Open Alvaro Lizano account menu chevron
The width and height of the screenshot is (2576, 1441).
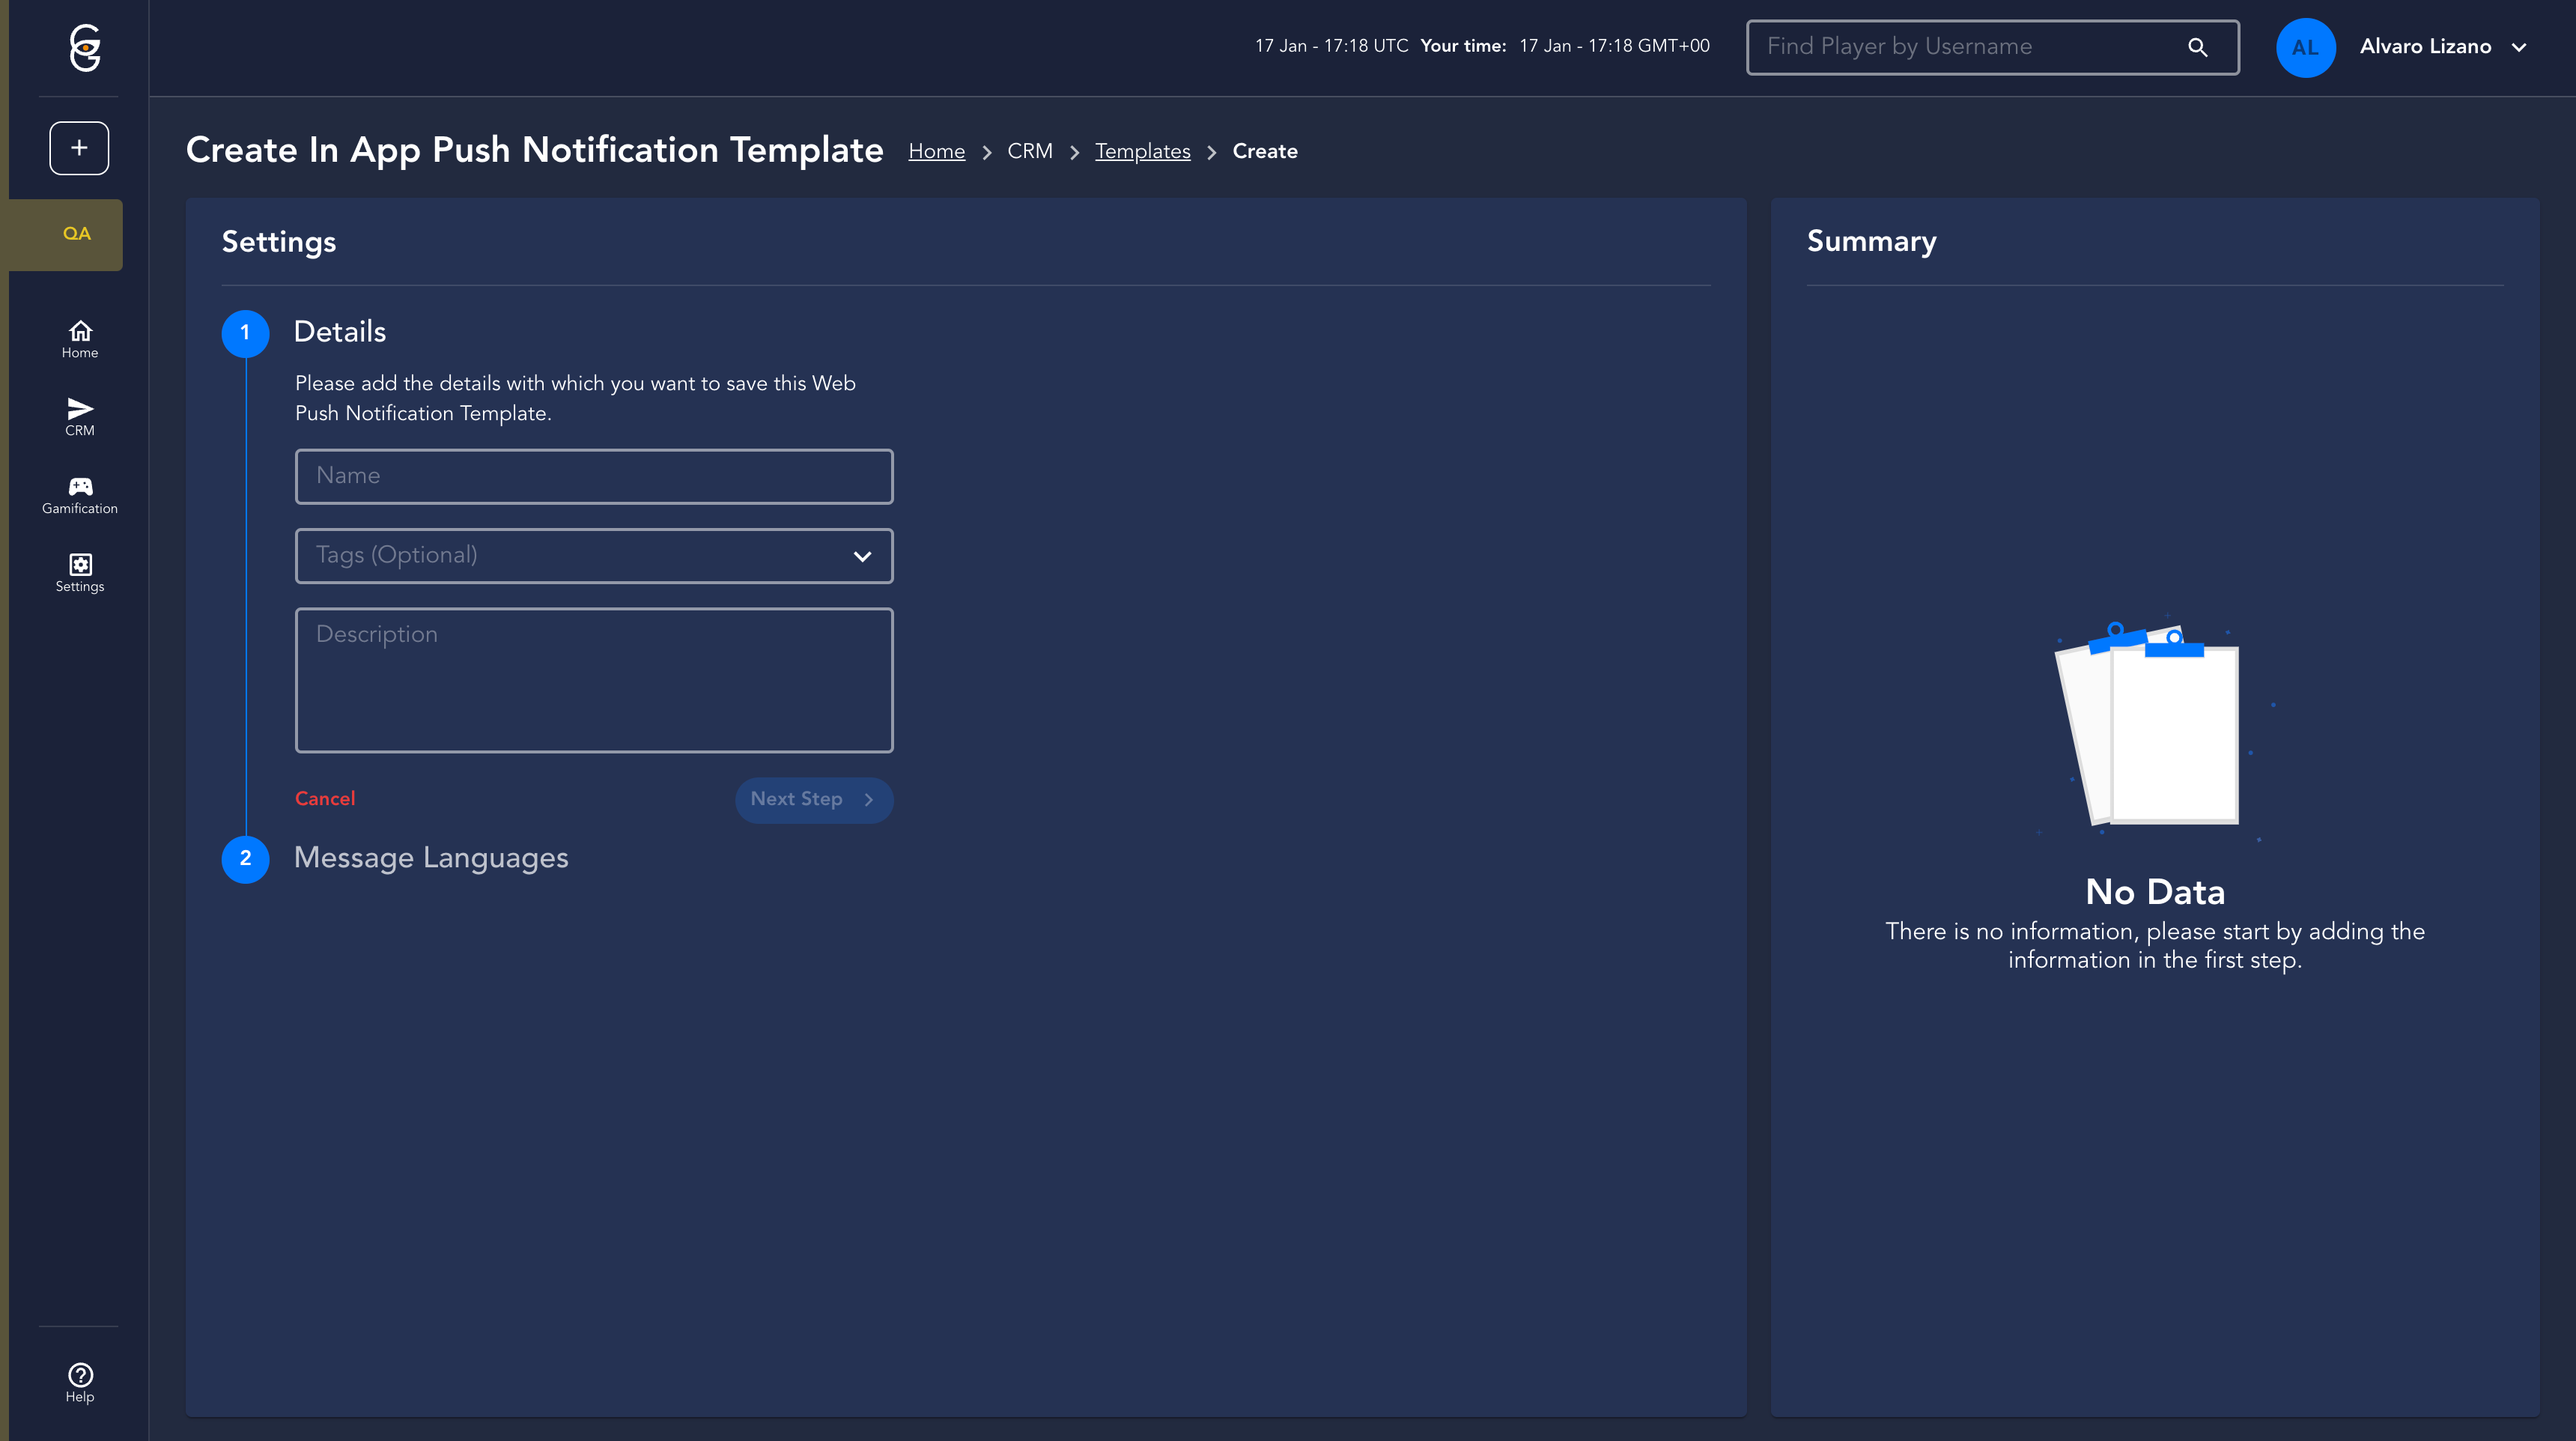click(2519, 47)
